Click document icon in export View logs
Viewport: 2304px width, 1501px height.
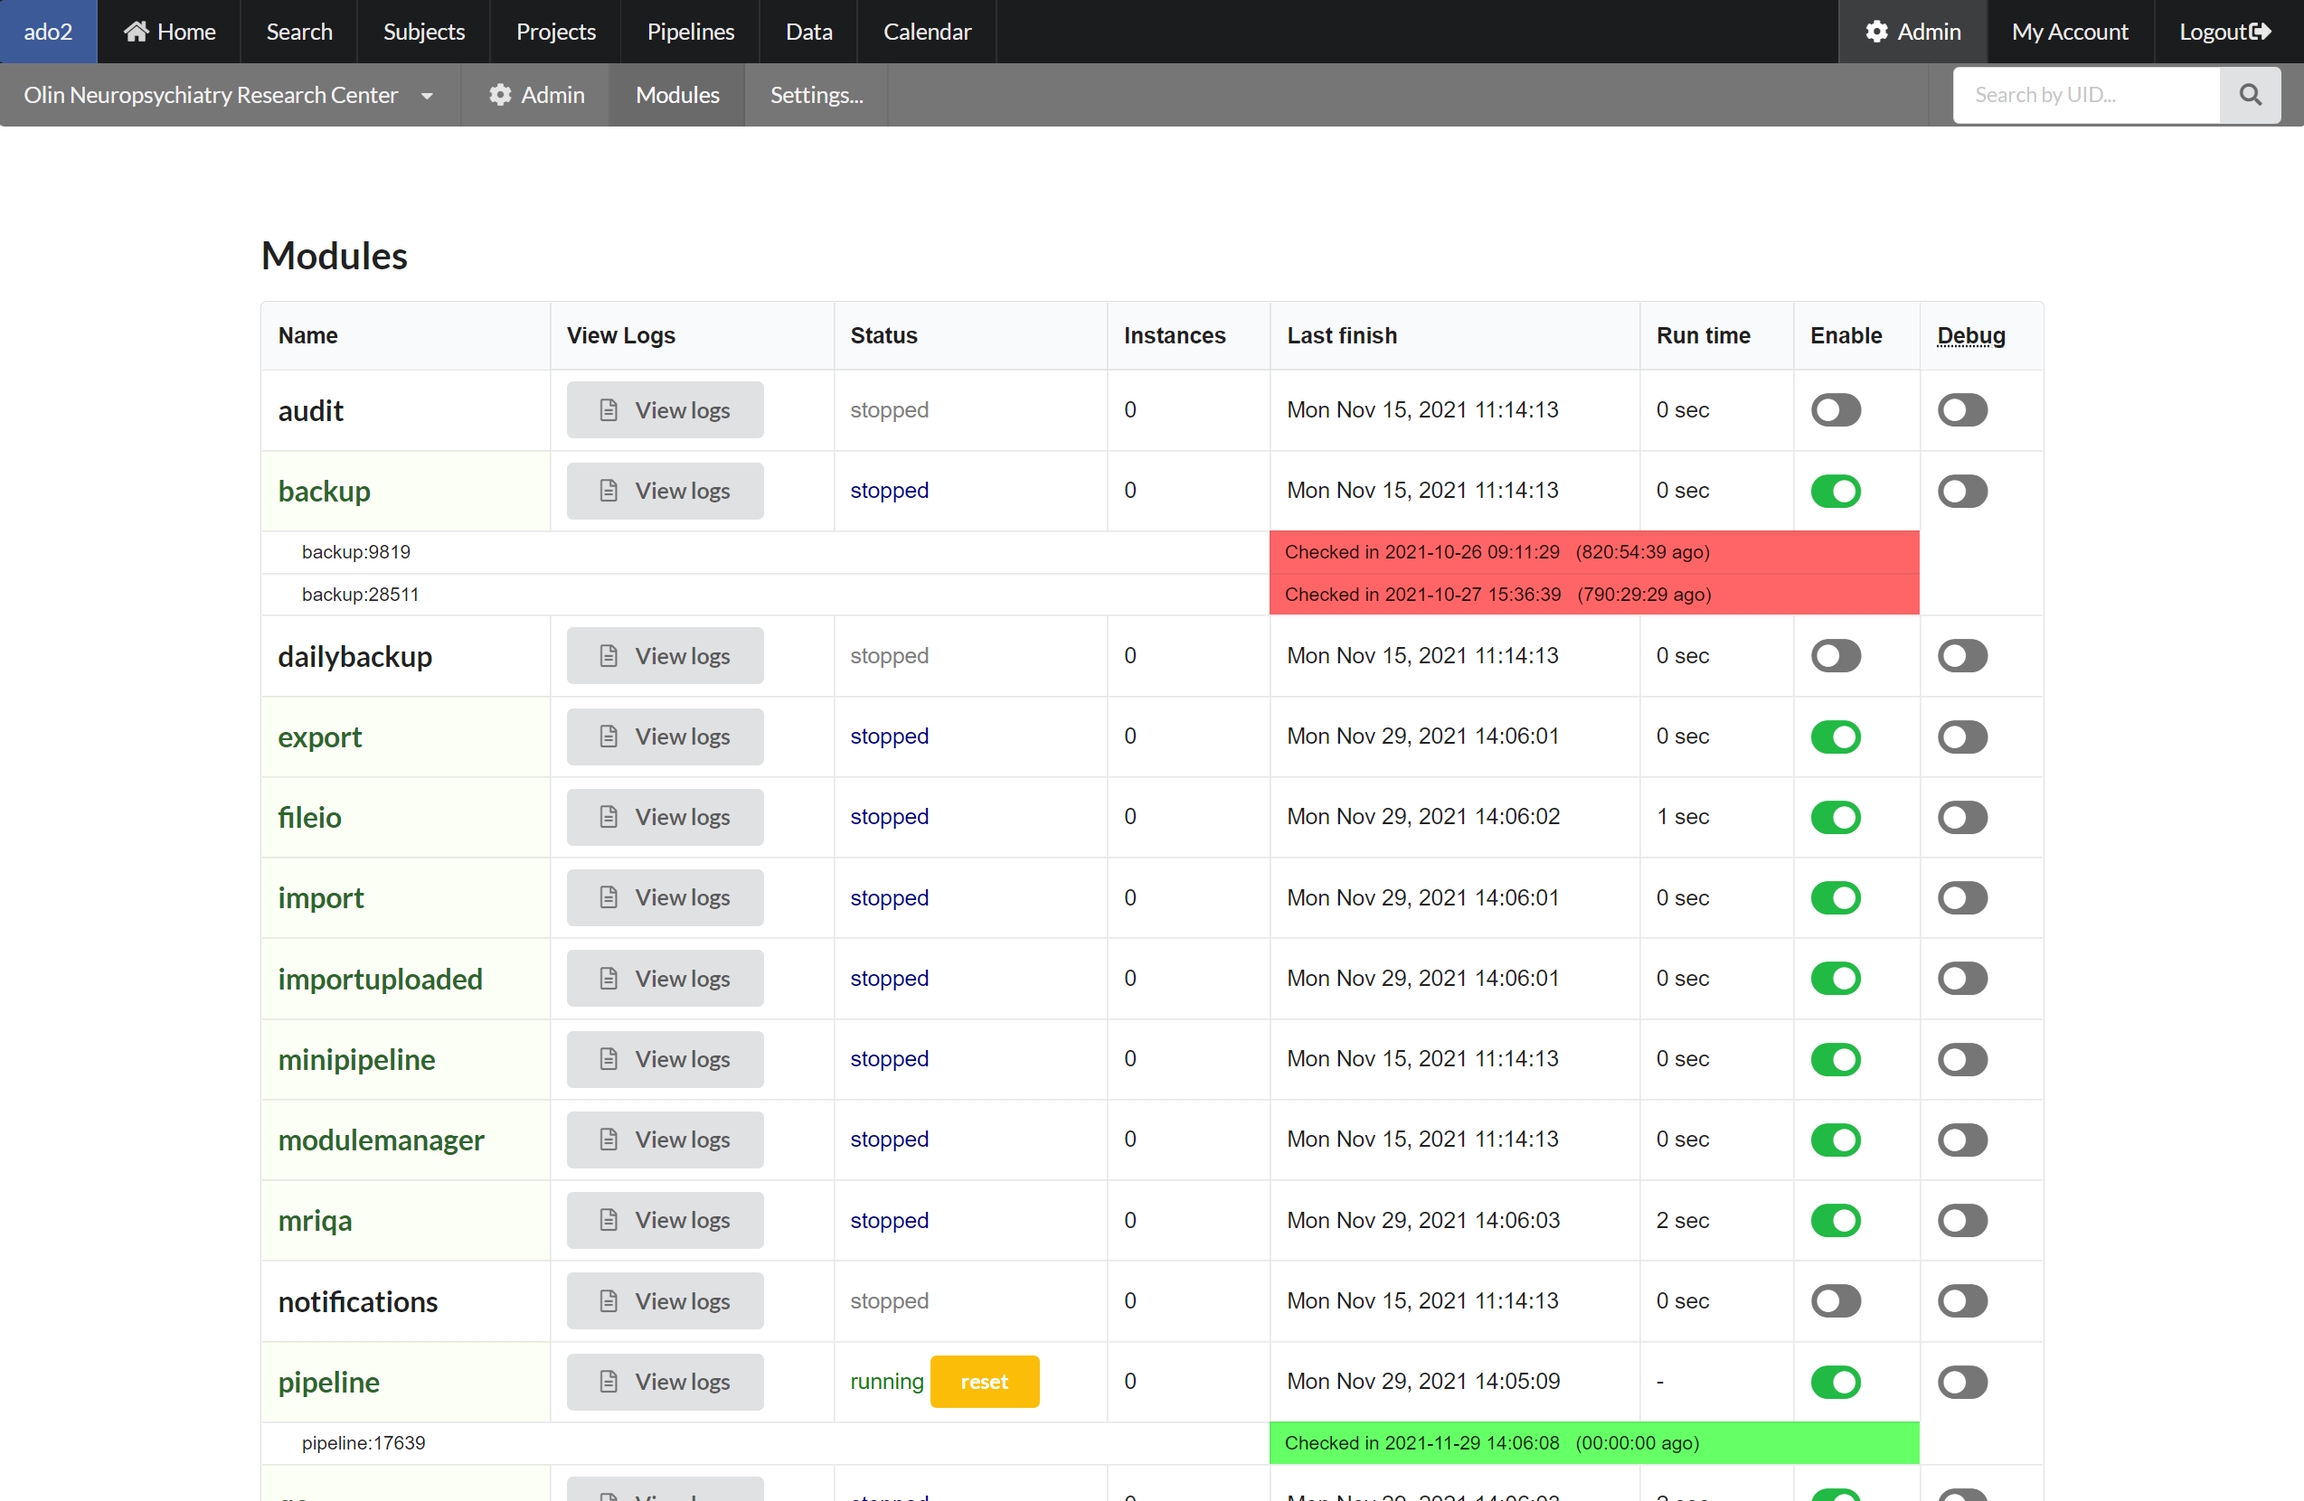(608, 736)
